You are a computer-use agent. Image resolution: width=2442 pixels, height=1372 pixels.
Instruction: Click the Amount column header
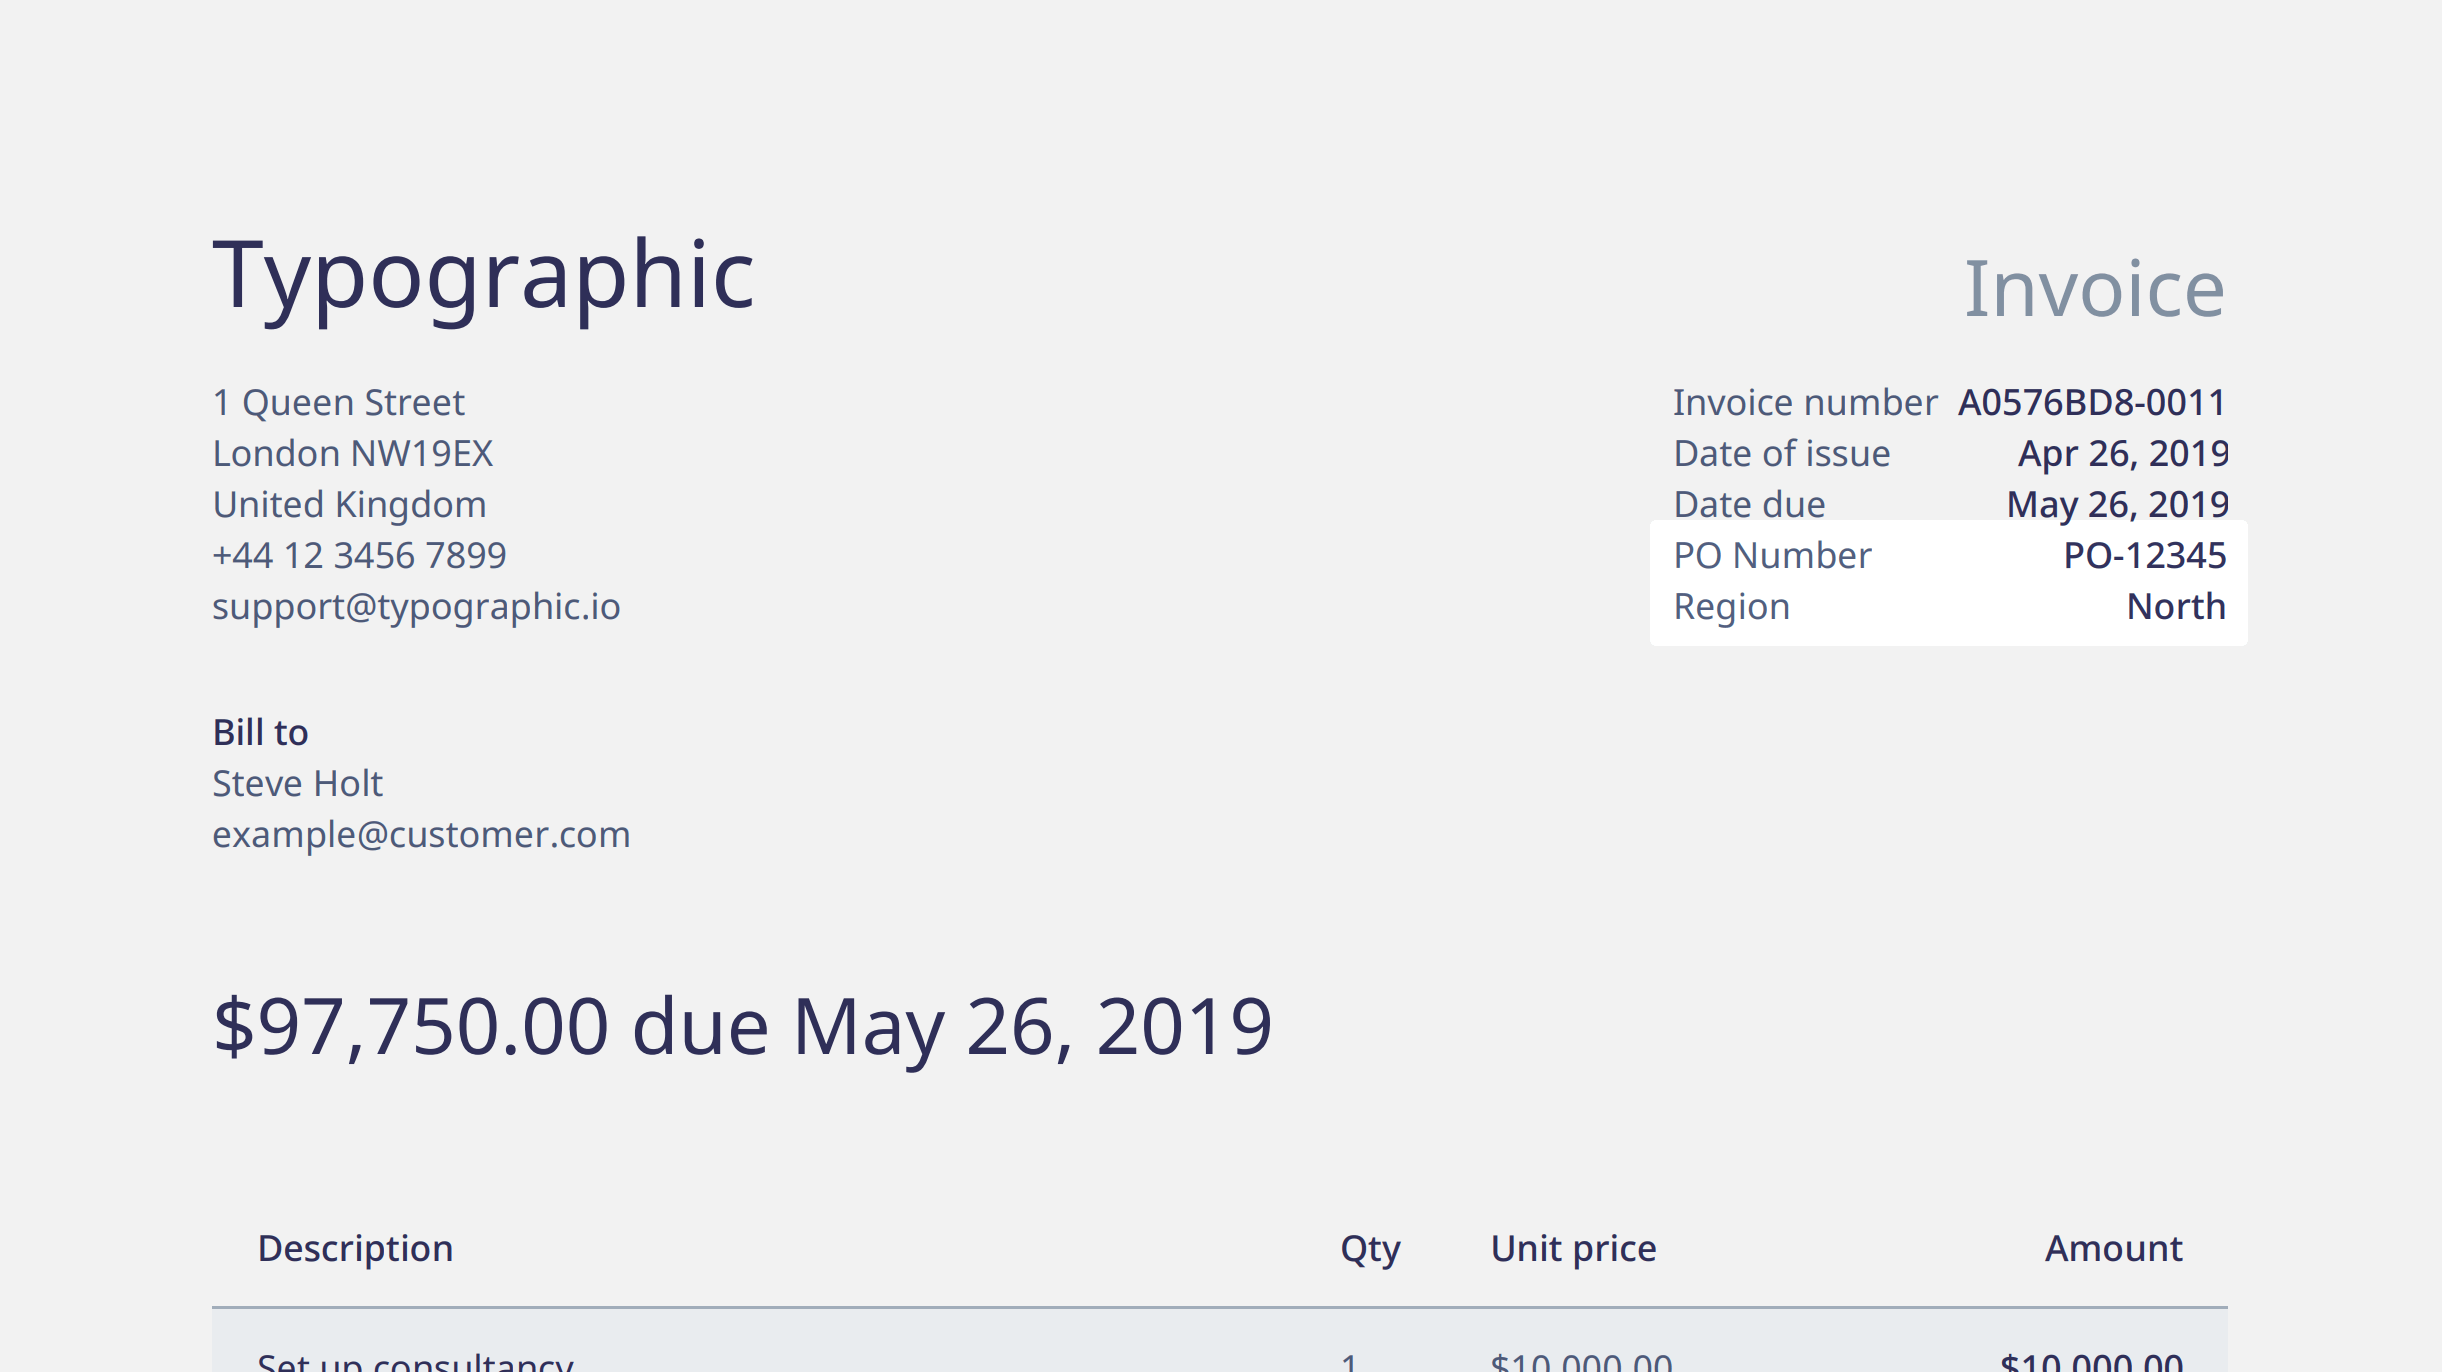(x=2113, y=1248)
